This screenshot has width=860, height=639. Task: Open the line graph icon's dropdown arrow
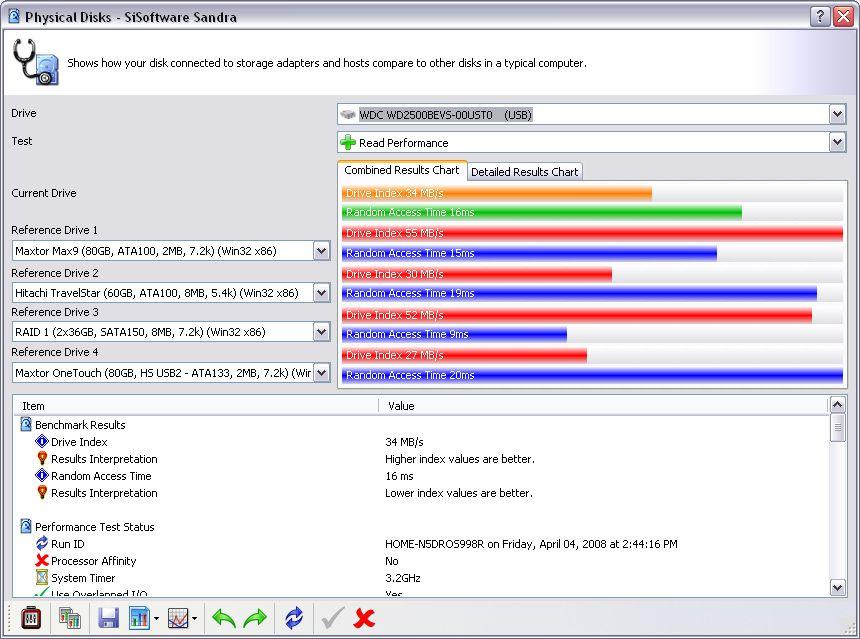(195, 619)
